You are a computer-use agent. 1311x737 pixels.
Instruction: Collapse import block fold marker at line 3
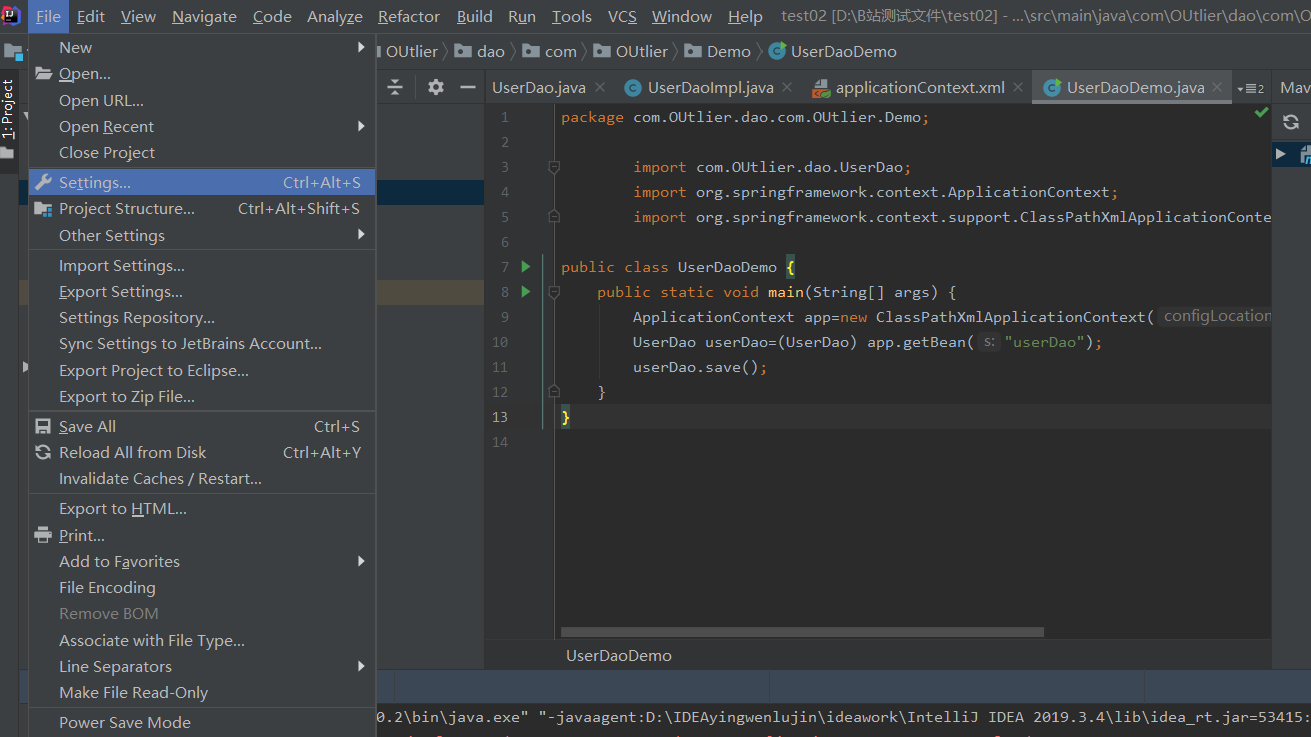(554, 167)
